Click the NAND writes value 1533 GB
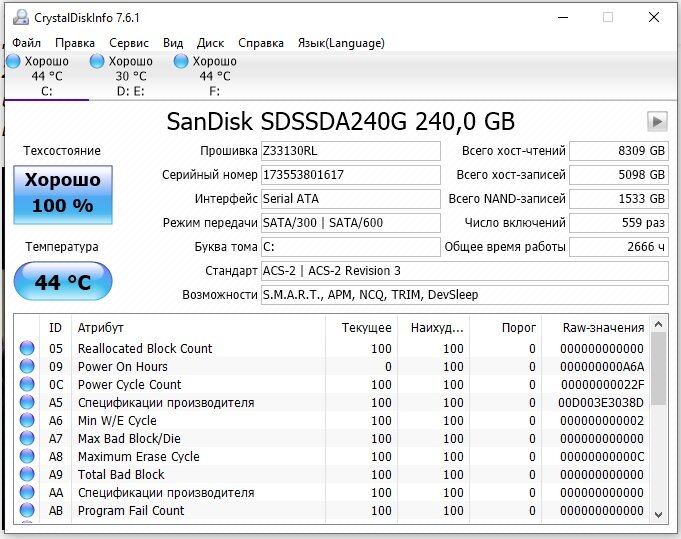 tap(619, 198)
